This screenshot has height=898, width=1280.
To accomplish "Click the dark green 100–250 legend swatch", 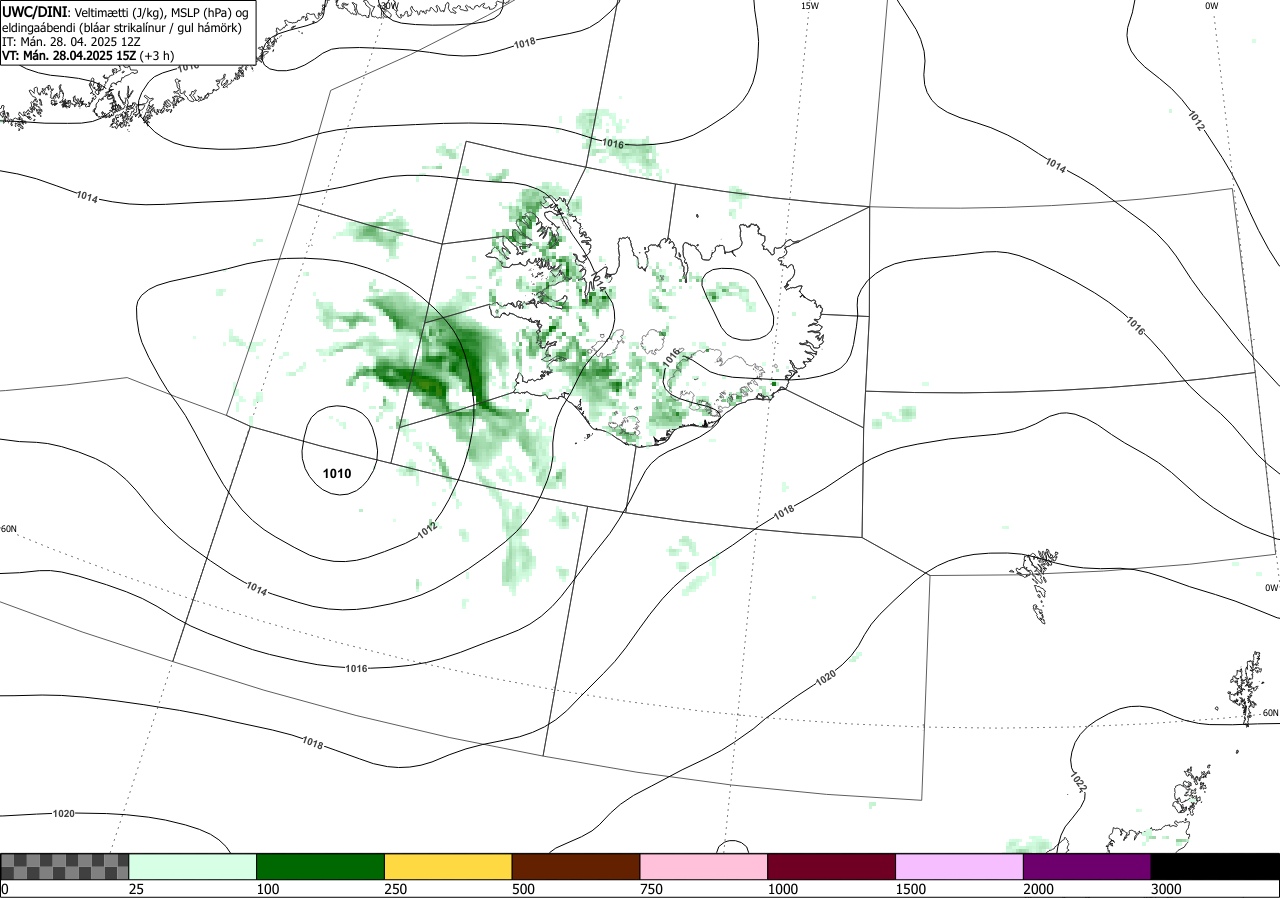I will [x=321, y=866].
